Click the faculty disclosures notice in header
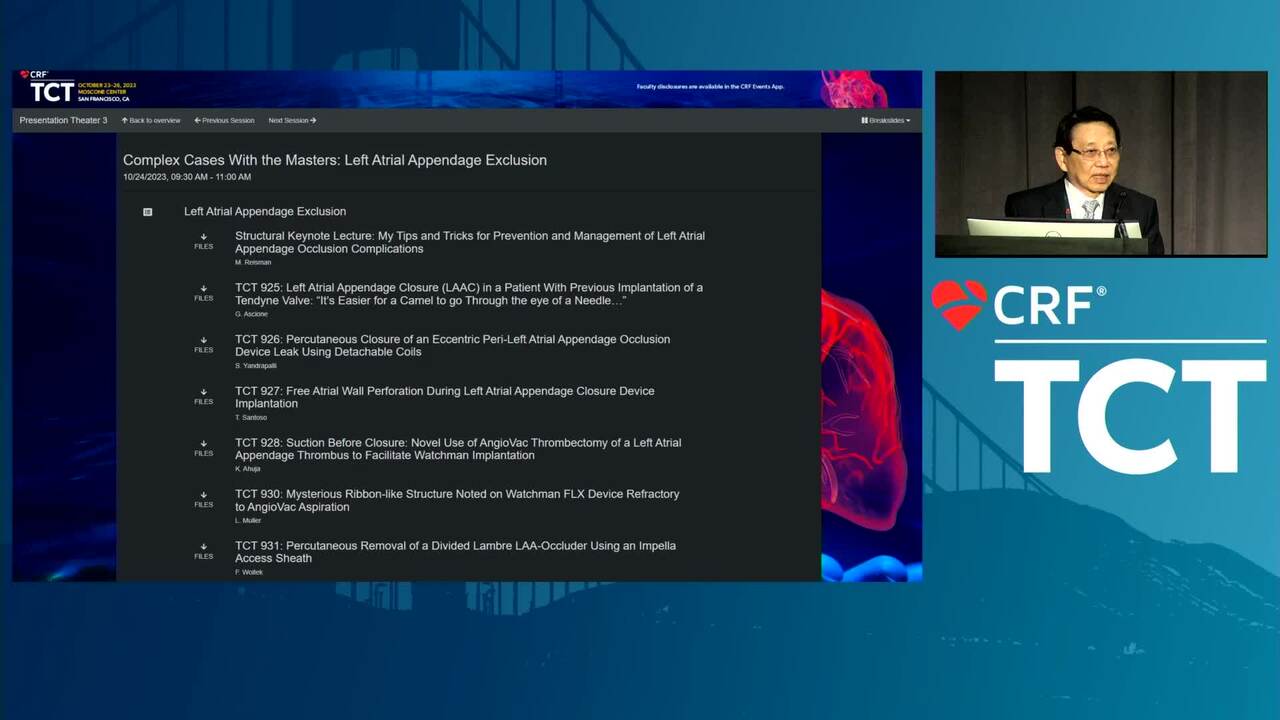1280x720 pixels. tap(710, 87)
